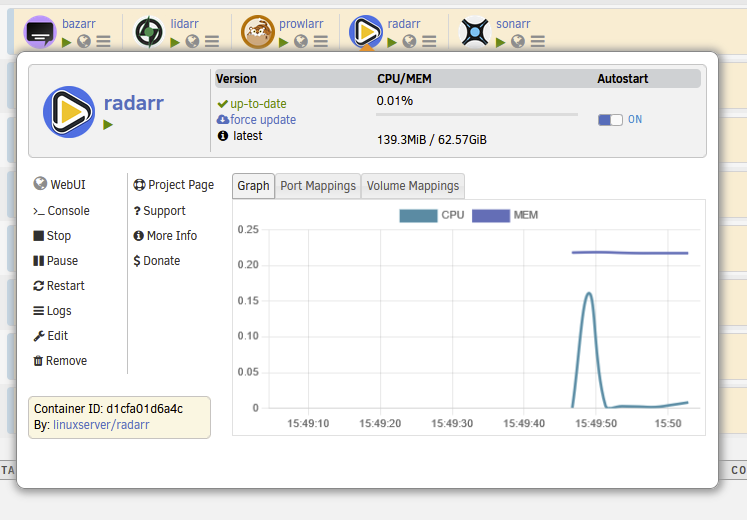Image resolution: width=747 pixels, height=520 pixels.
Task: Click the sonarr container icon
Action: [x=474, y=32]
